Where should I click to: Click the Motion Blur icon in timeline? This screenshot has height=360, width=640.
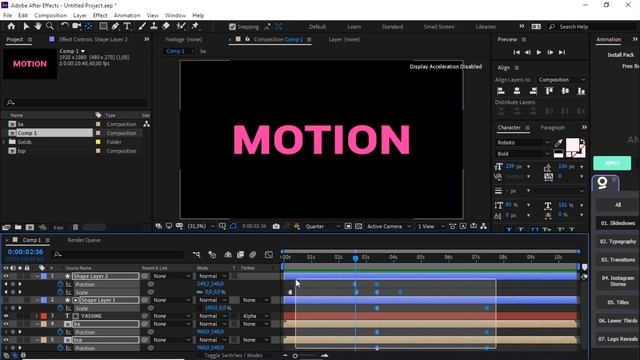(x=253, y=255)
